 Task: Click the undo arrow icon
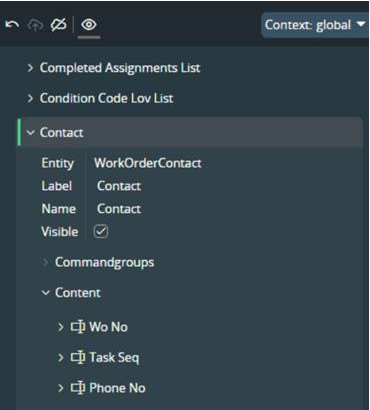[x=12, y=25]
